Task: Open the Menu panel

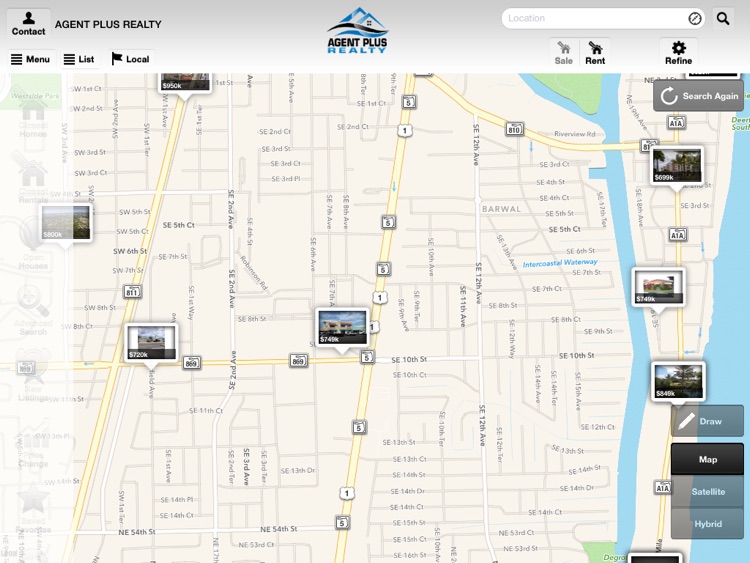Action: [x=31, y=59]
